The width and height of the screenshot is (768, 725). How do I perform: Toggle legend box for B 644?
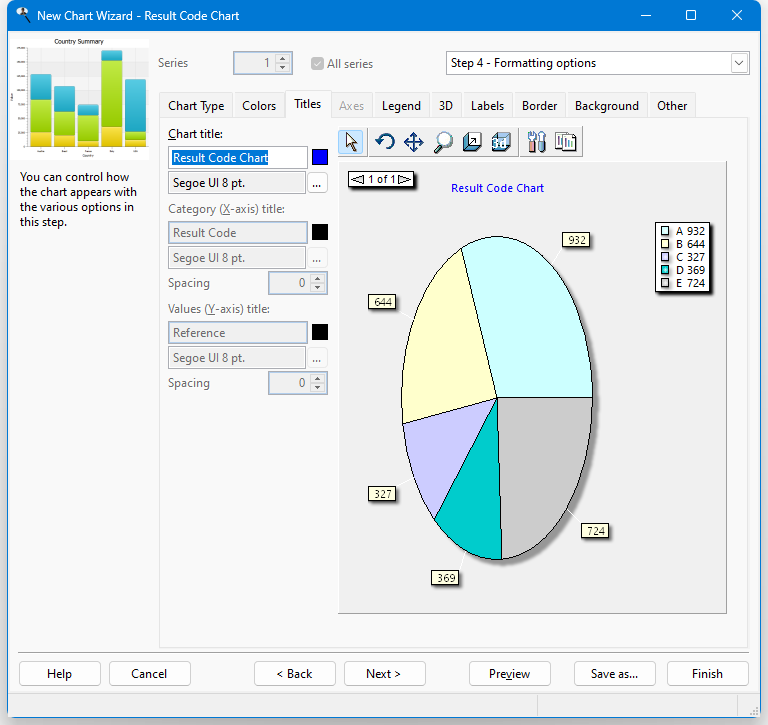coord(665,243)
